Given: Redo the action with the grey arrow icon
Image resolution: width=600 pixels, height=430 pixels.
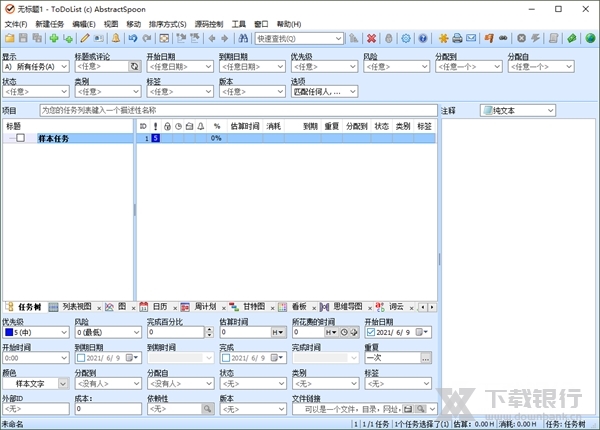Looking at the screenshot, I should pos(147,38).
